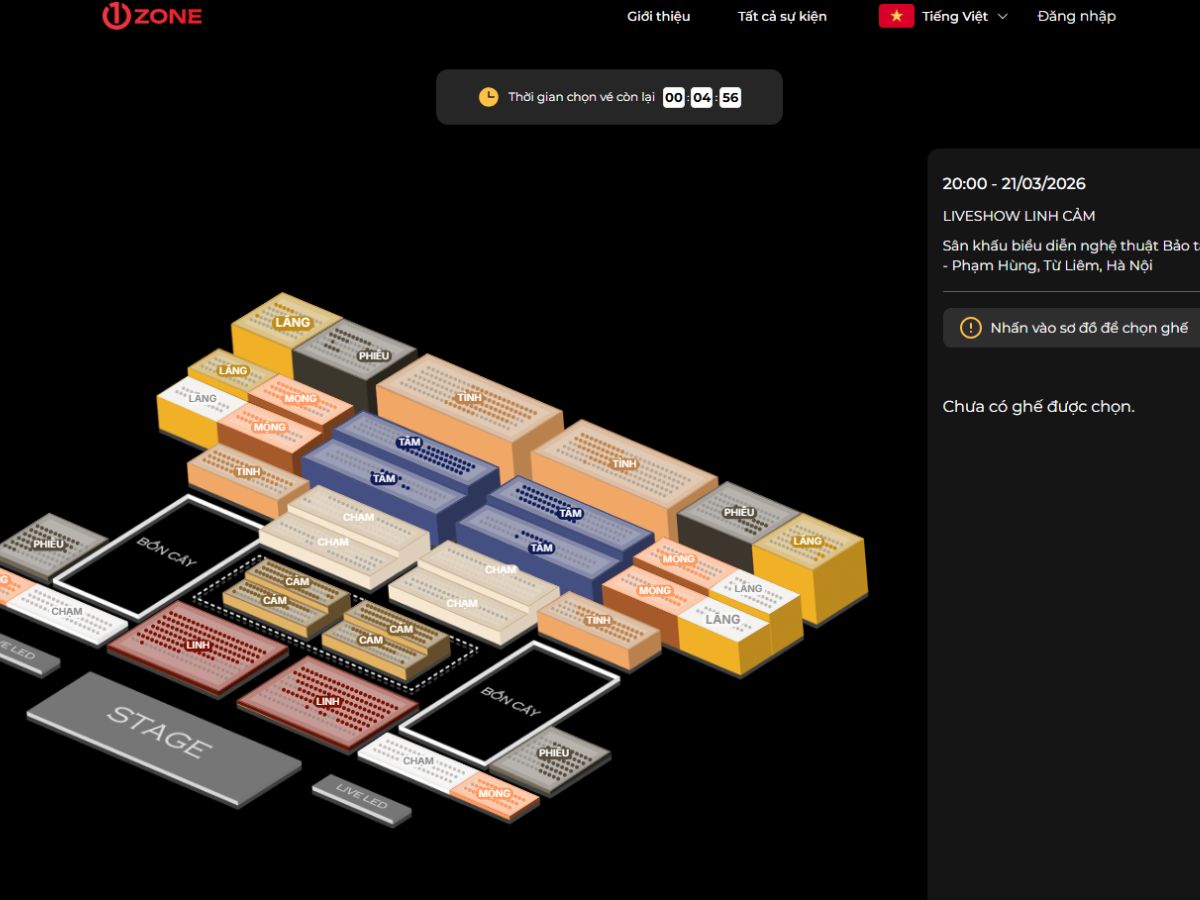Pick the TÌNH zone beside the top PHIÊU block
This screenshot has height=900, width=1200.
click(x=468, y=397)
